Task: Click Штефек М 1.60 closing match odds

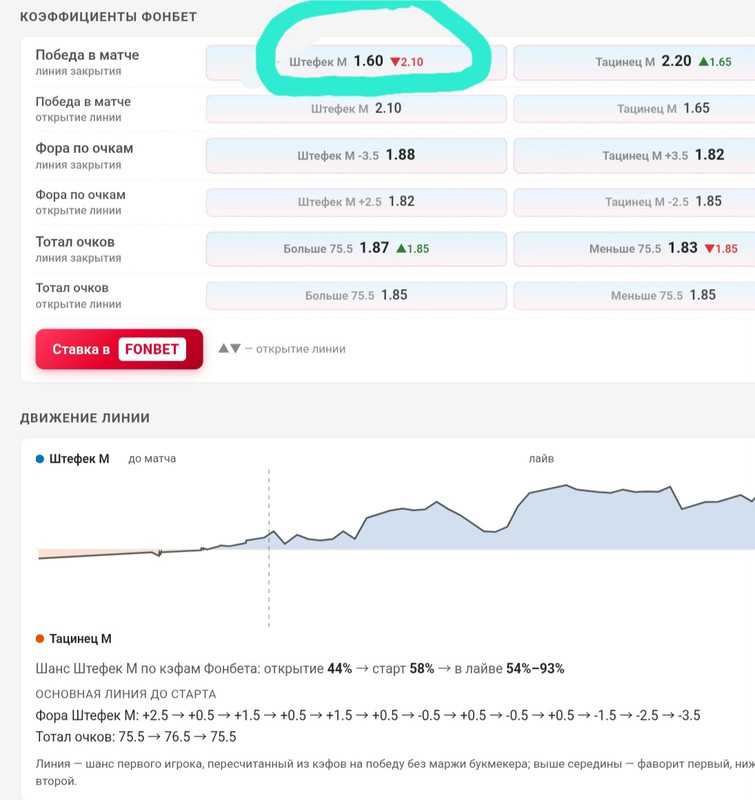Action: (356, 62)
